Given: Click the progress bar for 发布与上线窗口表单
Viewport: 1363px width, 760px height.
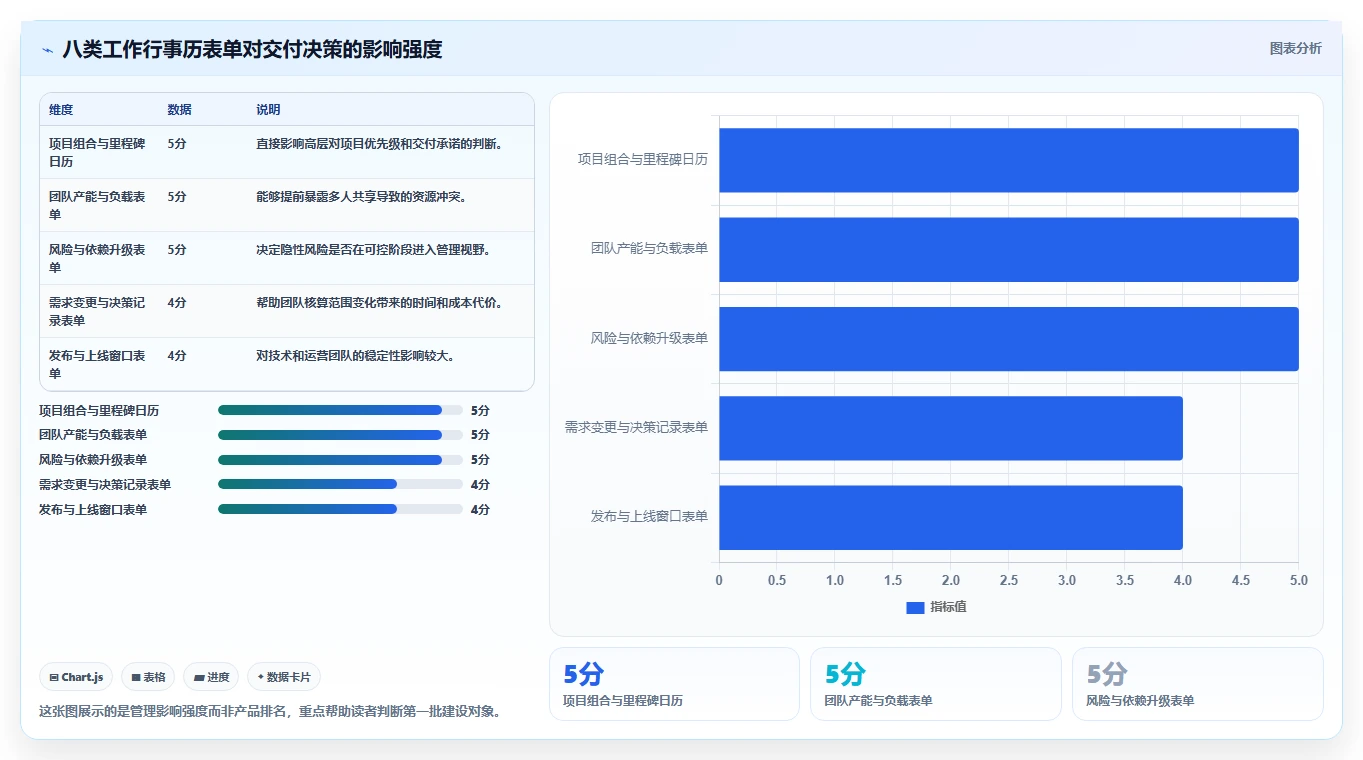Looking at the screenshot, I should coord(340,510).
